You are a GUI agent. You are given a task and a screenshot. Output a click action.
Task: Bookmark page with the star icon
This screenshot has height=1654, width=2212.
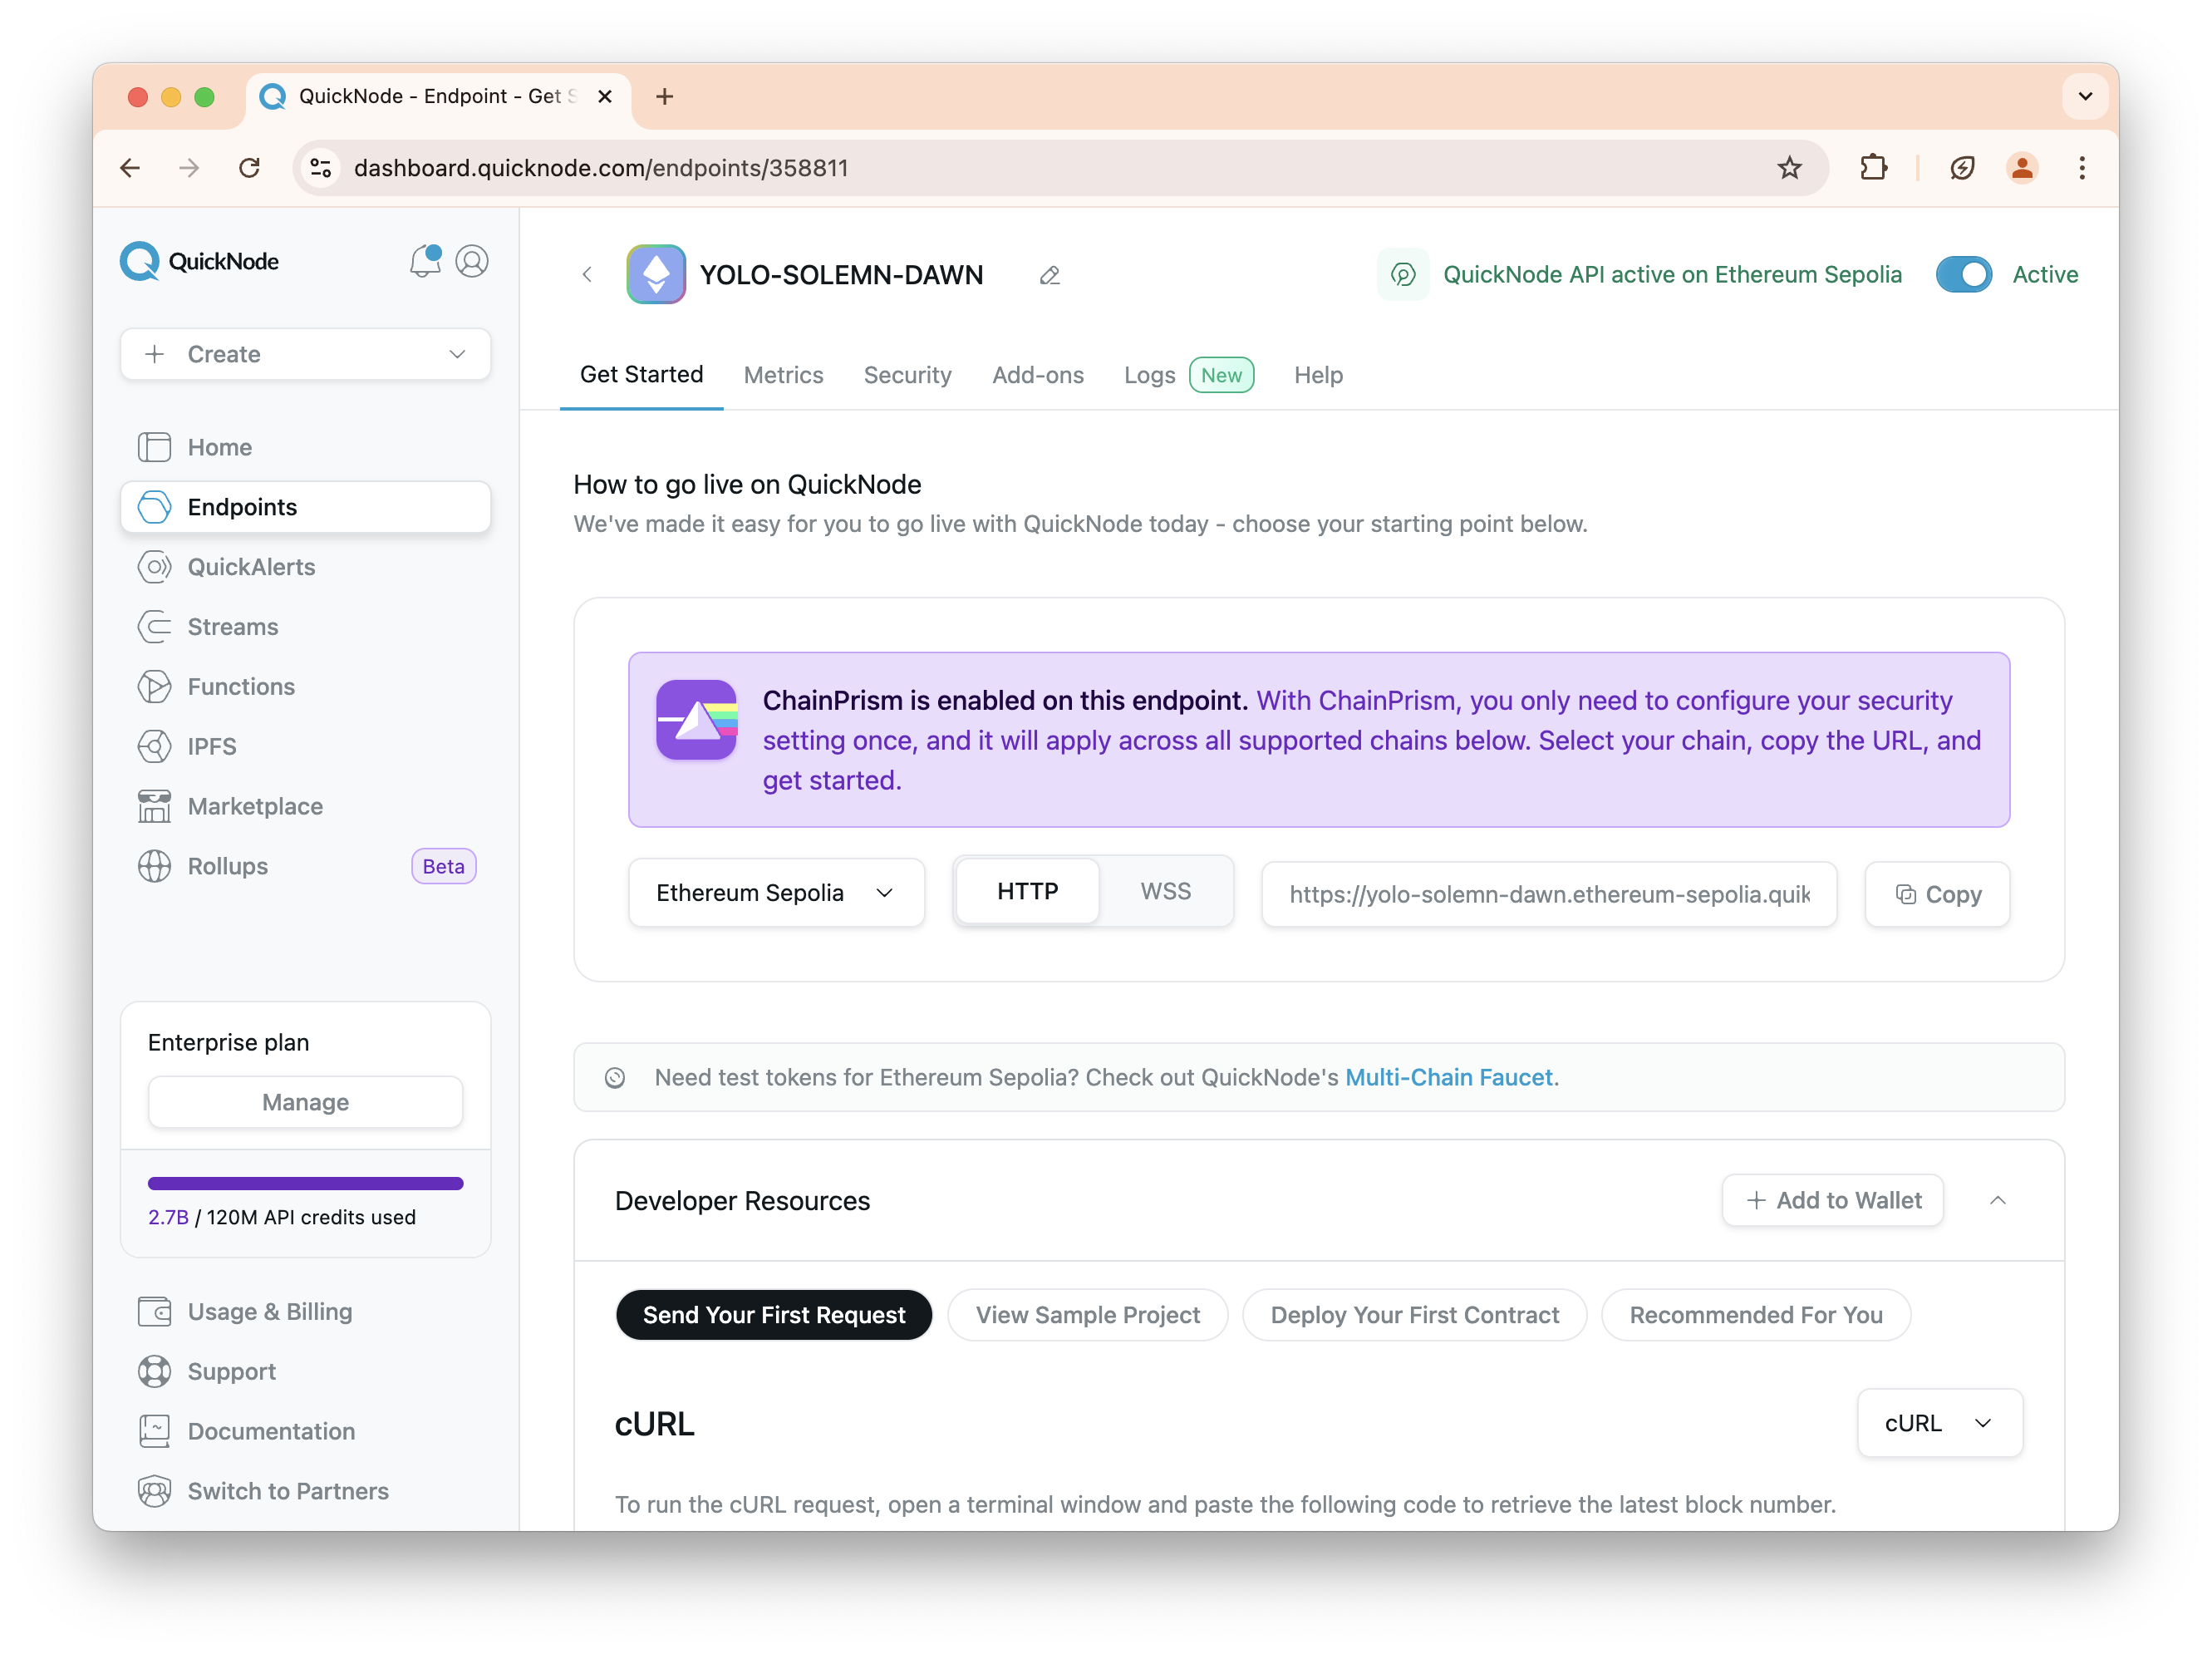pyautogui.click(x=1789, y=168)
